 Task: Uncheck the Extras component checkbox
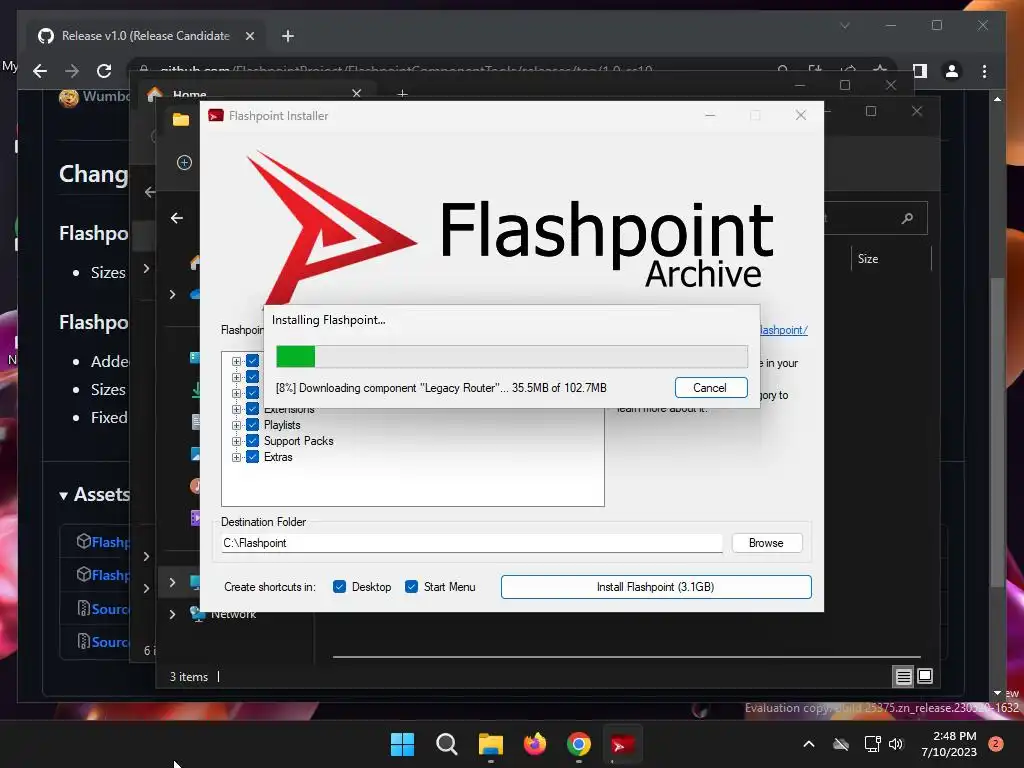point(253,457)
